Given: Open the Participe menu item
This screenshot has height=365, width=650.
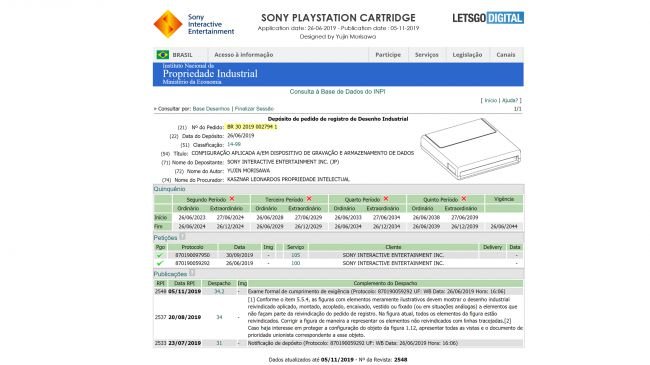Looking at the screenshot, I should pos(388,55).
